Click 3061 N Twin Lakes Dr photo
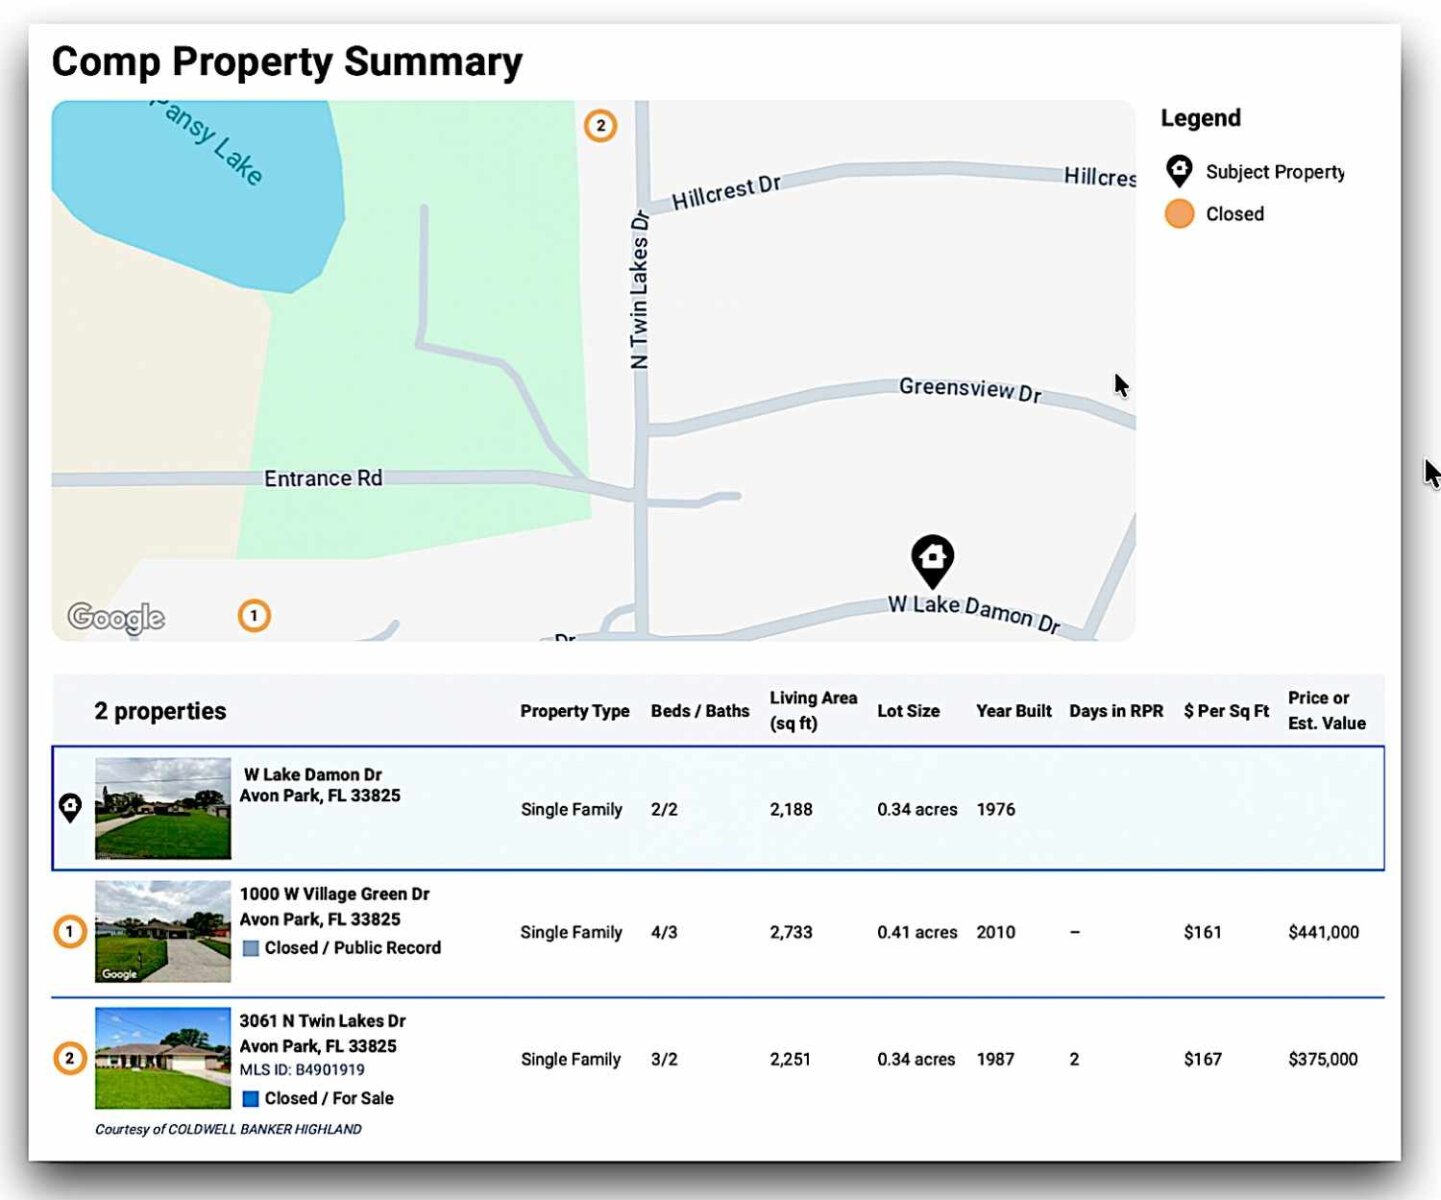The width and height of the screenshot is (1441, 1200). (163, 1058)
